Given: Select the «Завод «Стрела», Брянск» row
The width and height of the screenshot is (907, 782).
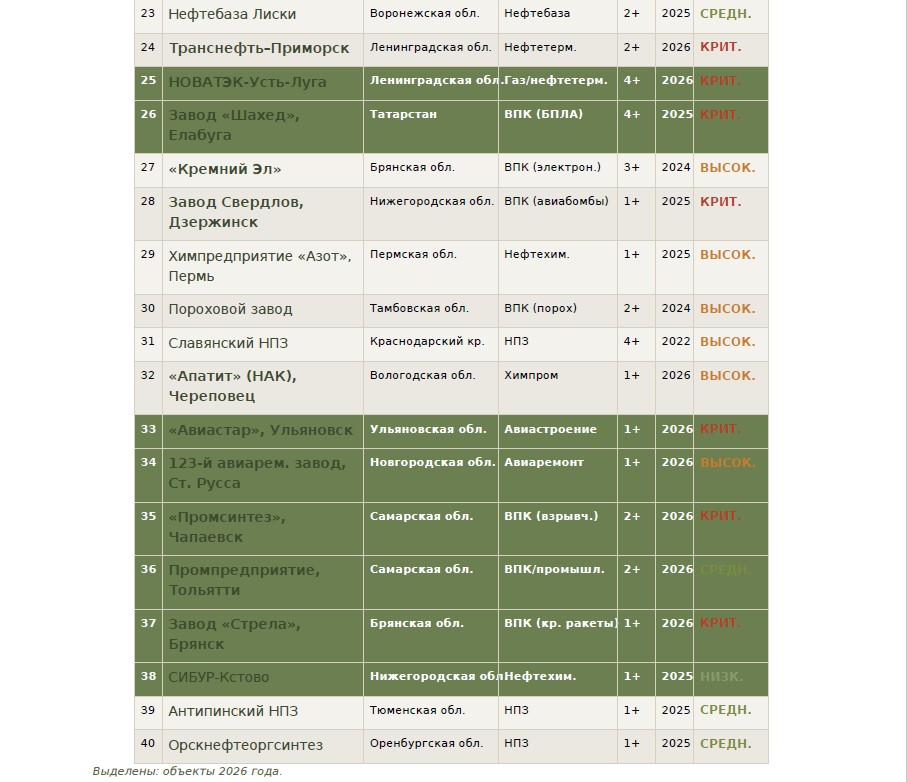Looking at the screenshot, I should point(234,634).
